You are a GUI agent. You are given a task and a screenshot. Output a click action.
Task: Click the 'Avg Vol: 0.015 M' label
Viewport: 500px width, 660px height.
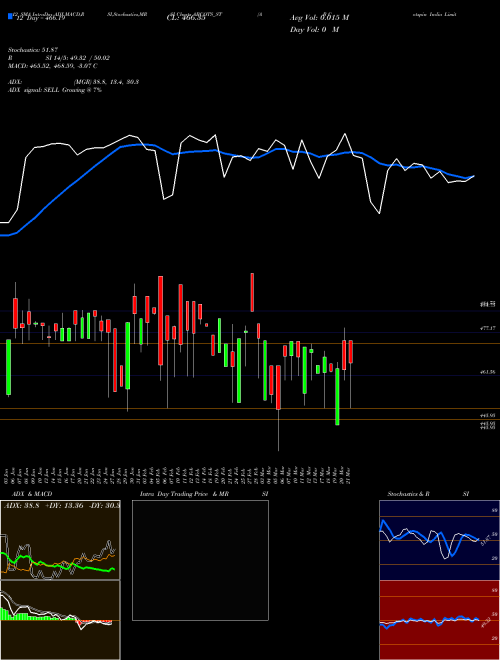pos(319,18)
